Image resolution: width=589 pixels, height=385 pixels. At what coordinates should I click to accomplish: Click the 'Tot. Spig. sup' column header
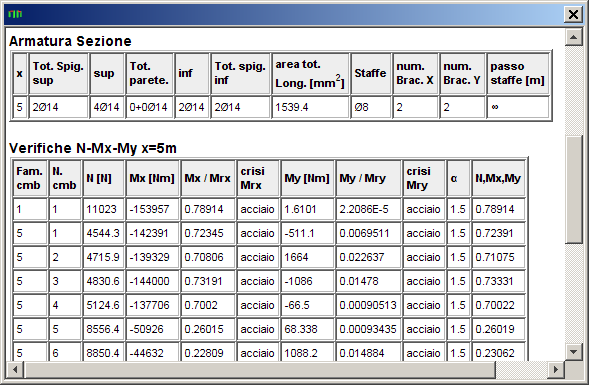click(x=58, y=73)
